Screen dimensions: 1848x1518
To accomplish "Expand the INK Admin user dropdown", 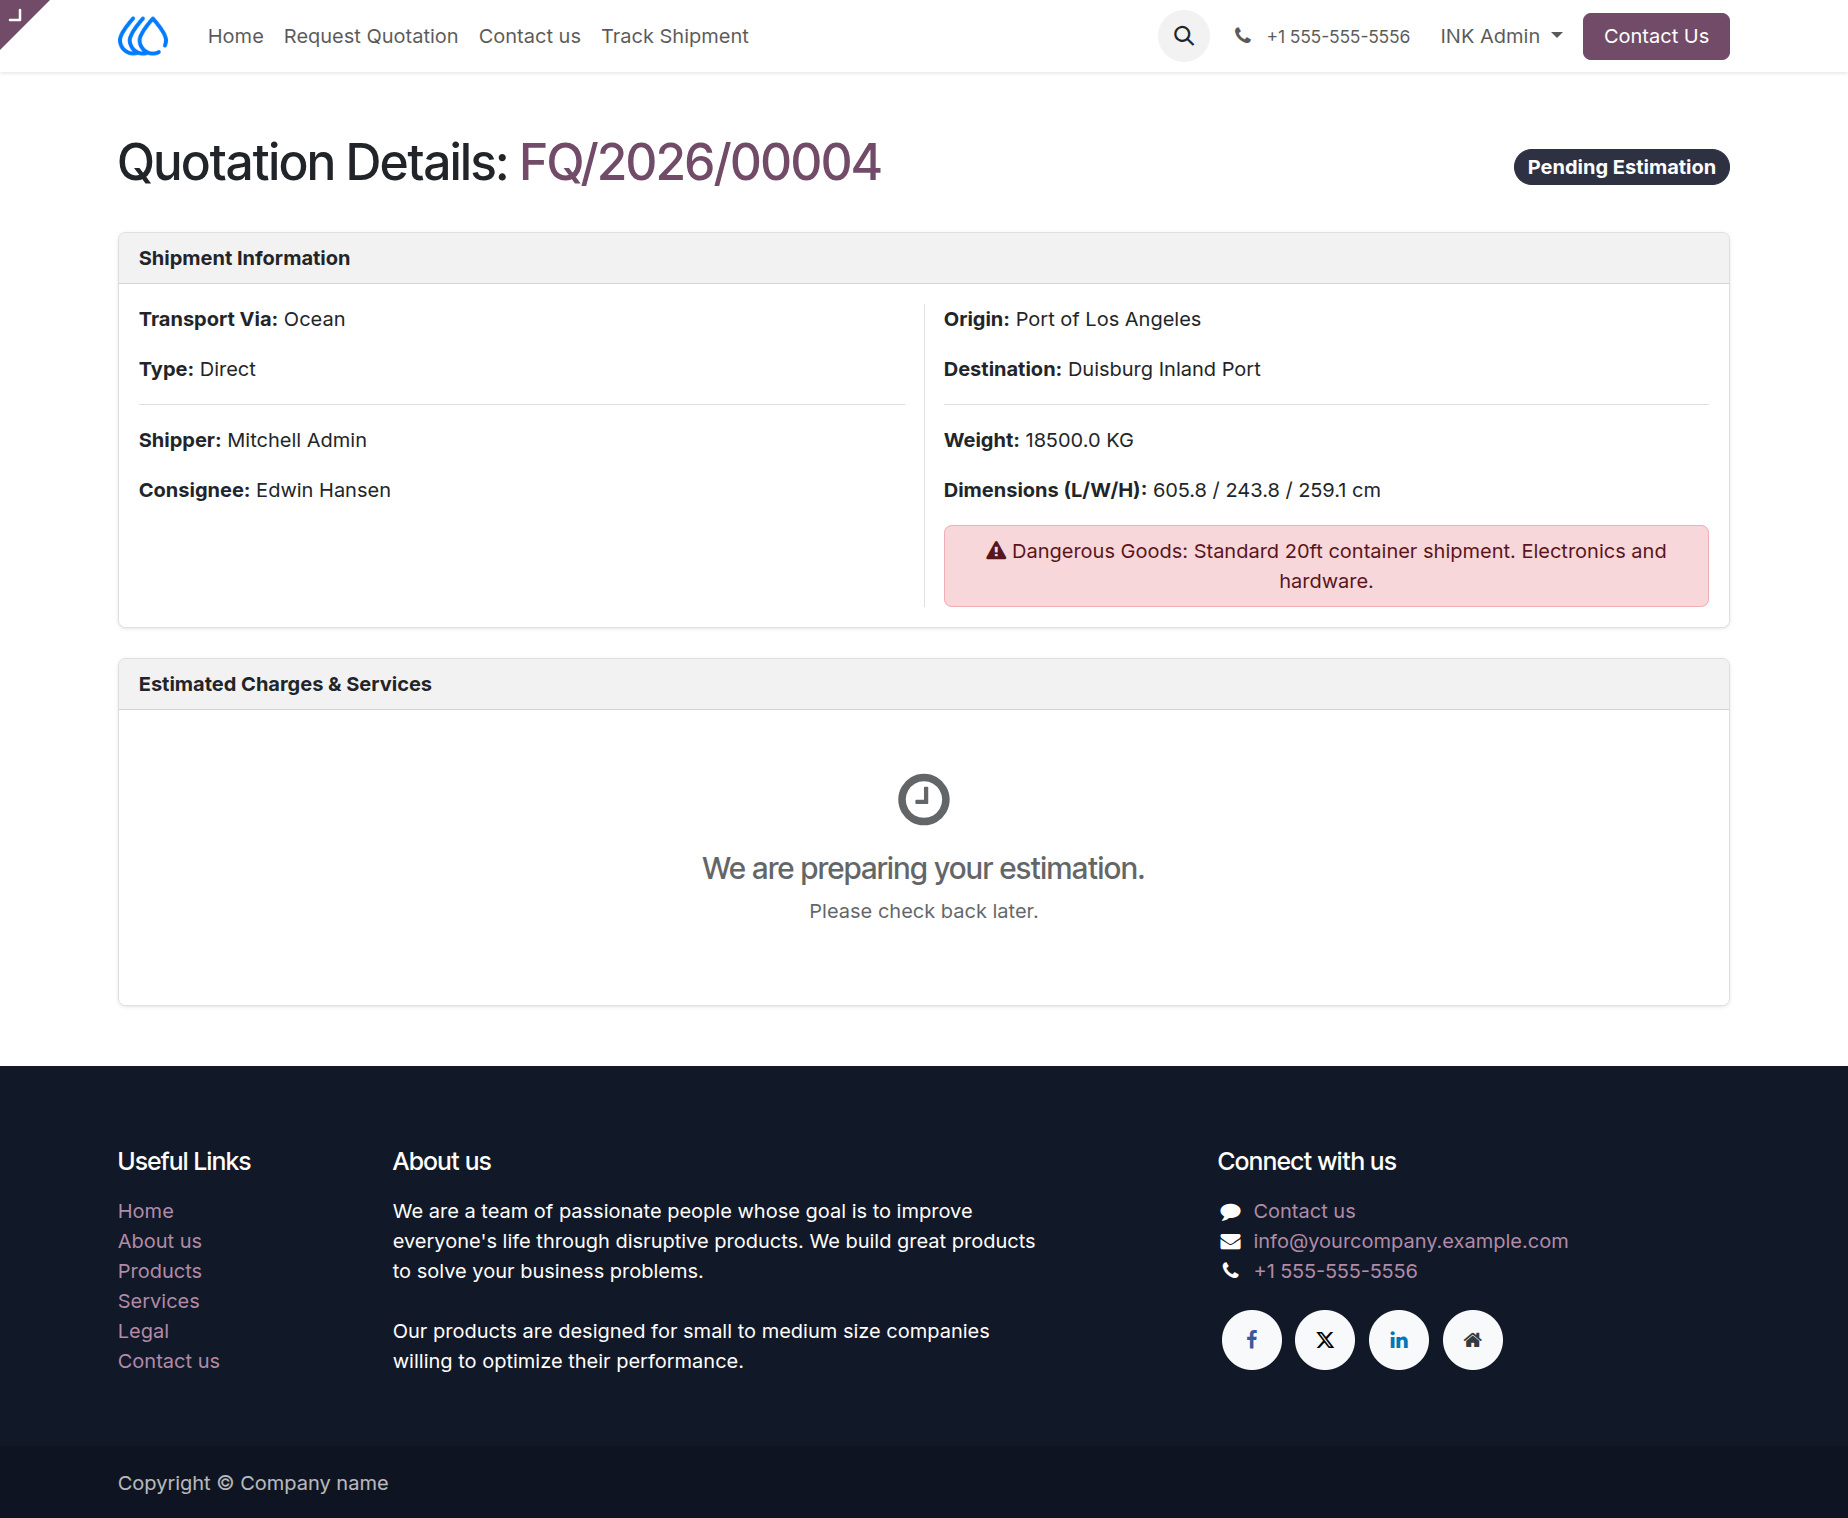I will tap(1501, 36).
